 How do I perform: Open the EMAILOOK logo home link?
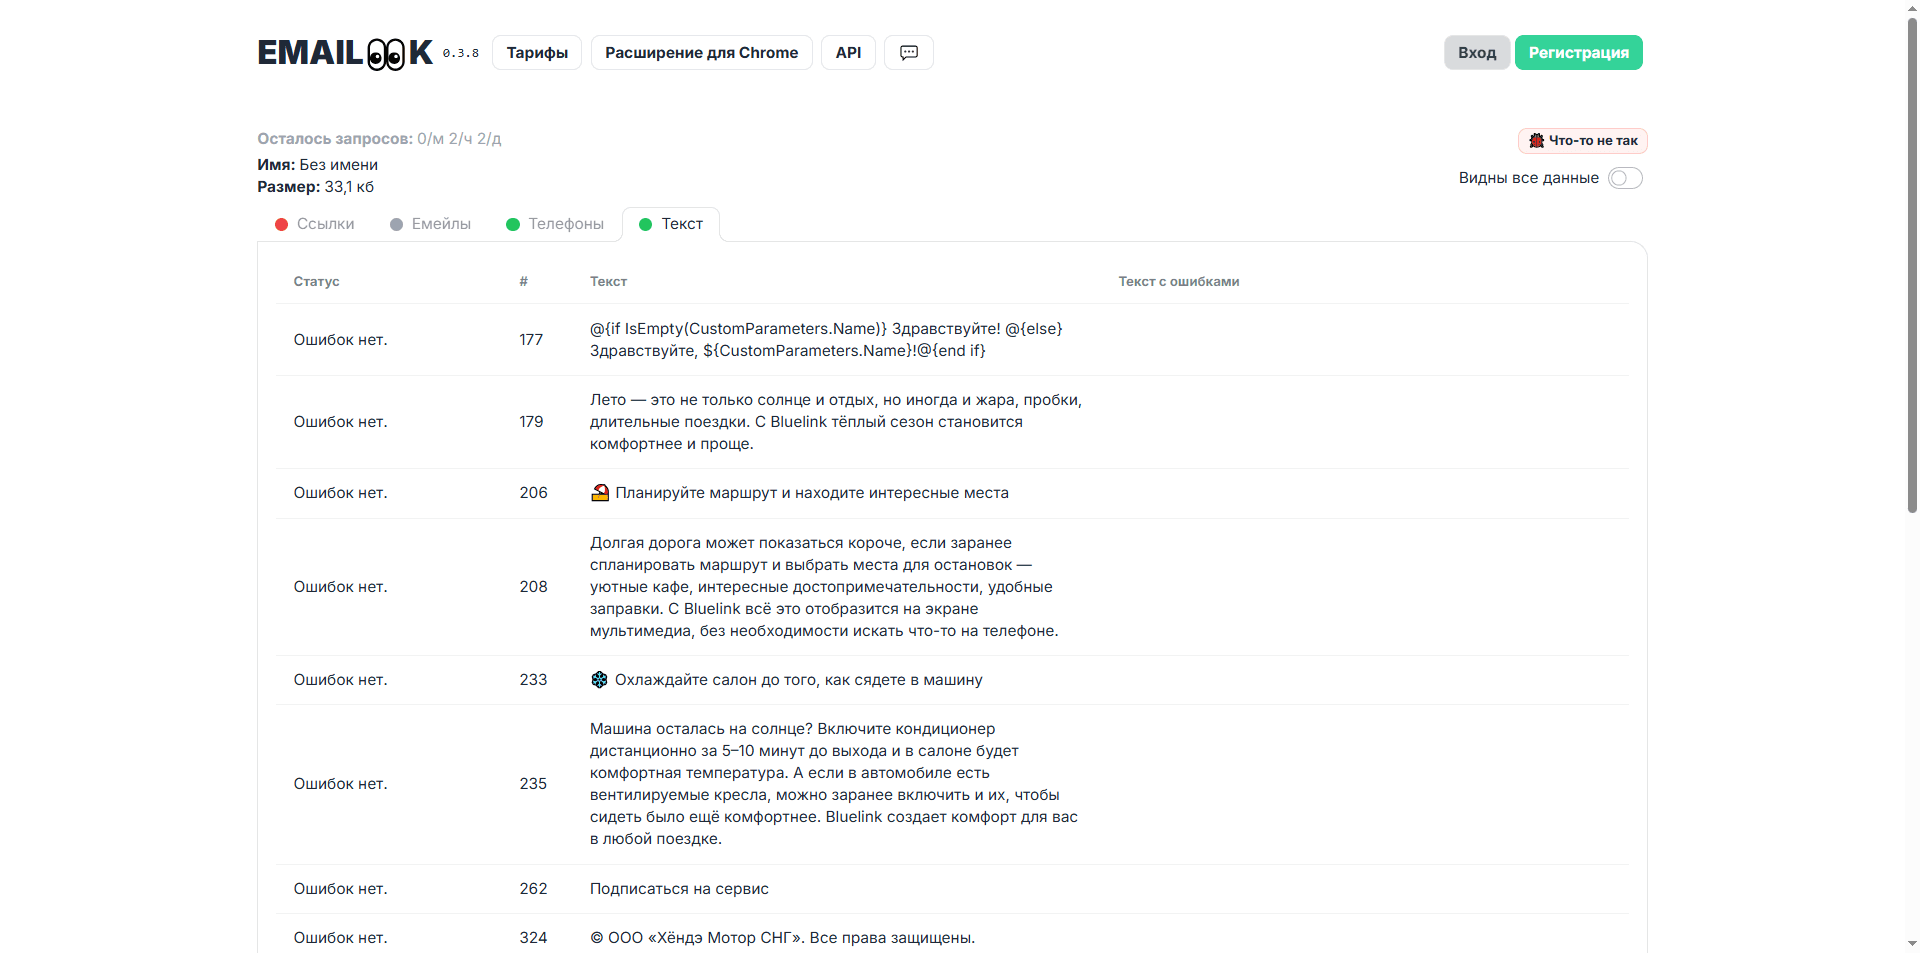click(x=345, y=53)
